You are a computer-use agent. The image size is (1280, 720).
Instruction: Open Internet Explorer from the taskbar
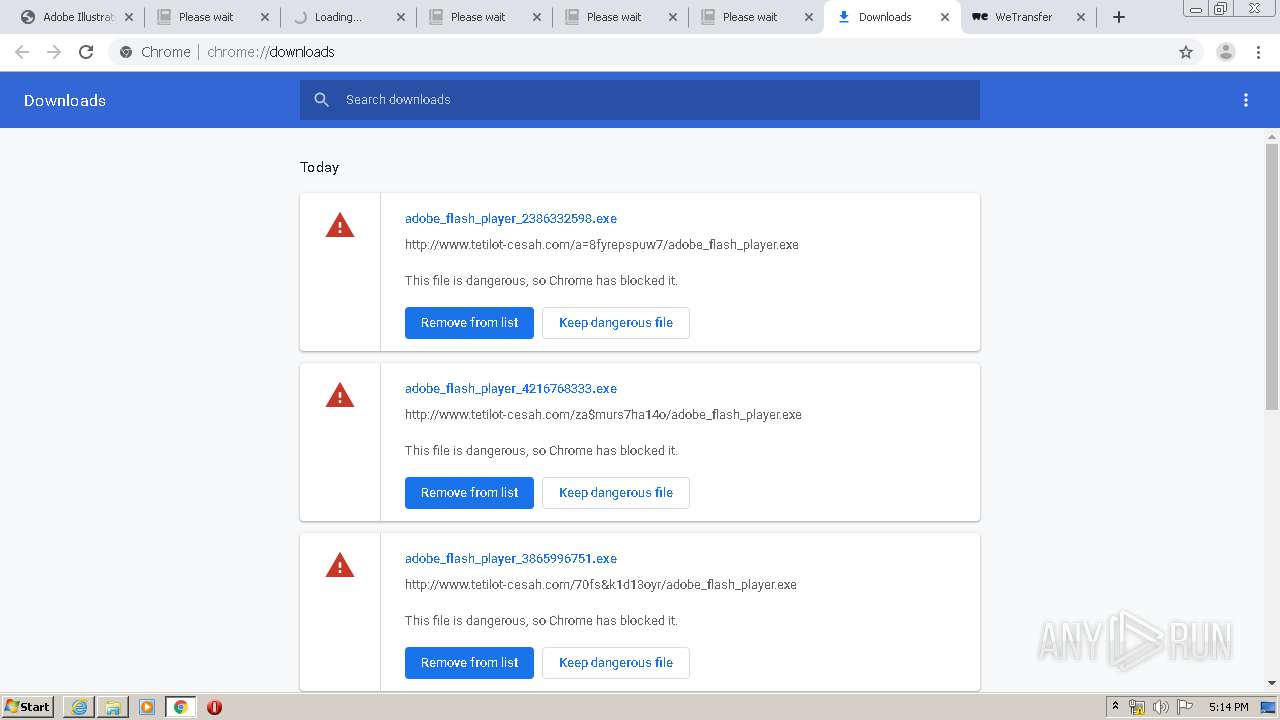pos(79,707)
